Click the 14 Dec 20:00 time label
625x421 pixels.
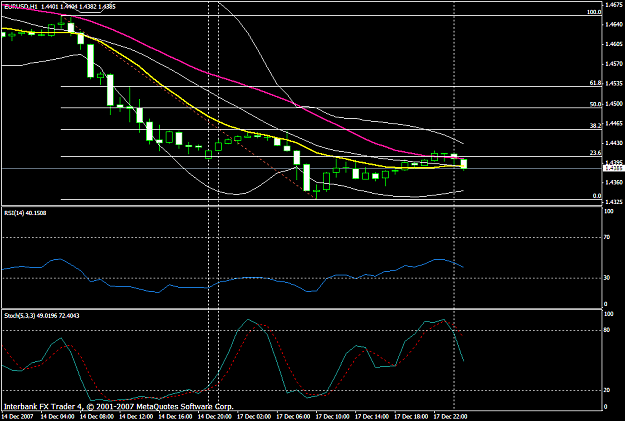click(x=214, y=416)
